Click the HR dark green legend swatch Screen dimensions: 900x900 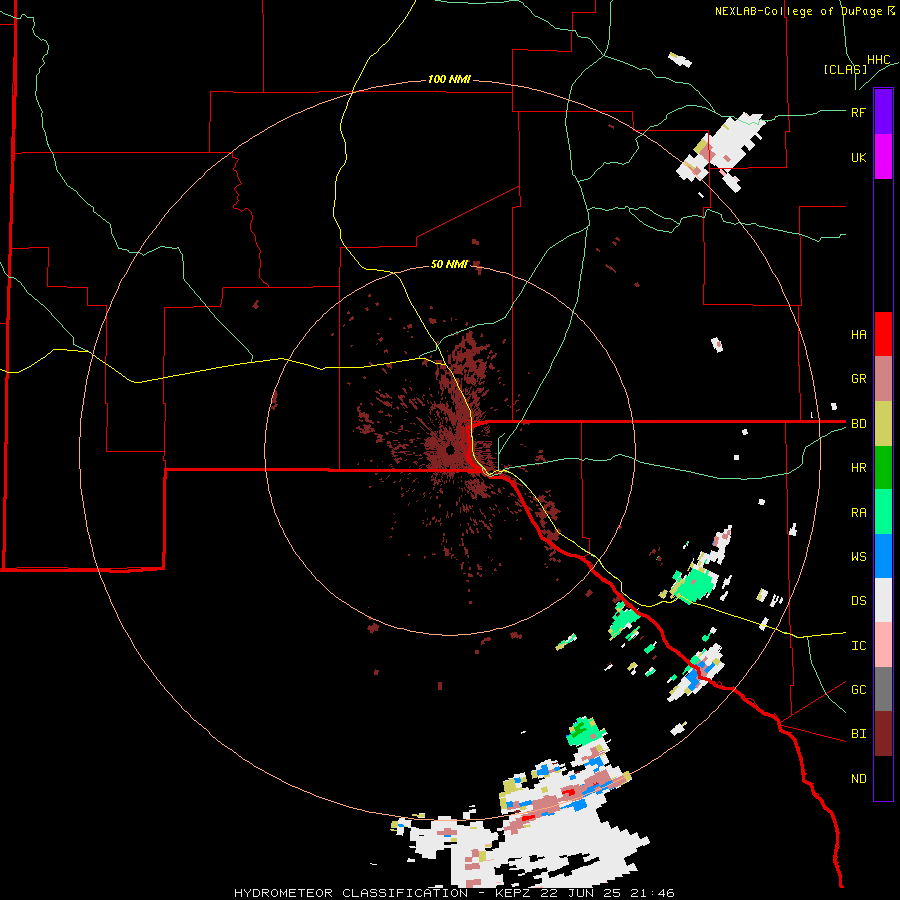pyautogui.click(x=883, y=468)
